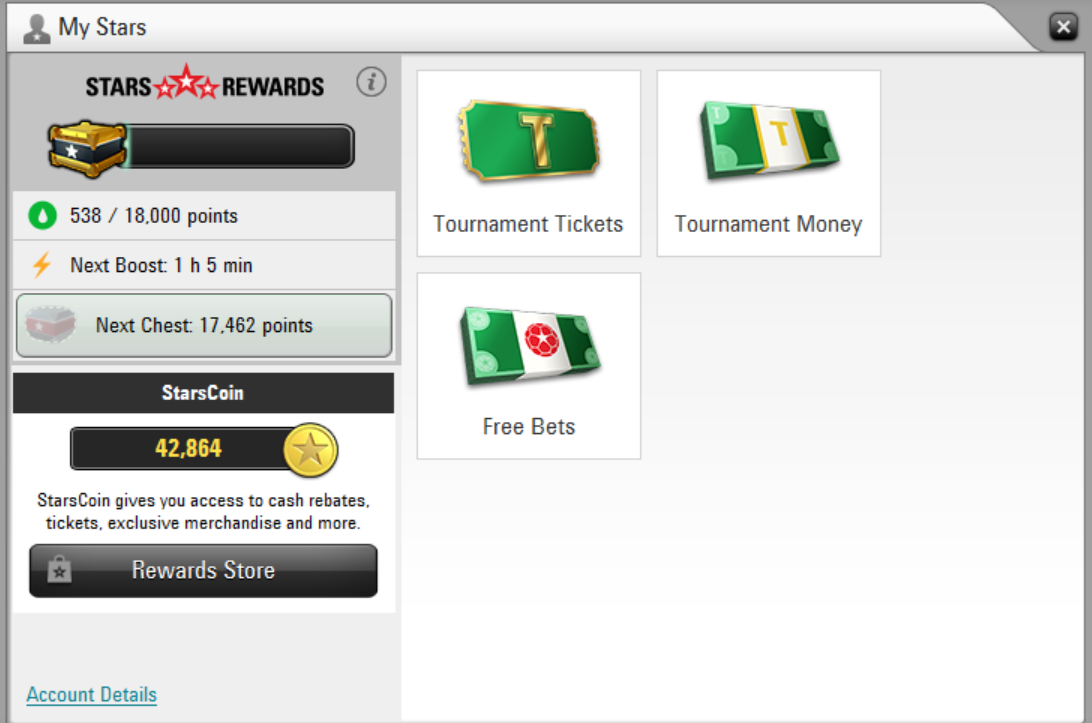Click the My Stars profile silhouette icon
This screenshot has height=723, width=1092.
tap(36, 29)
